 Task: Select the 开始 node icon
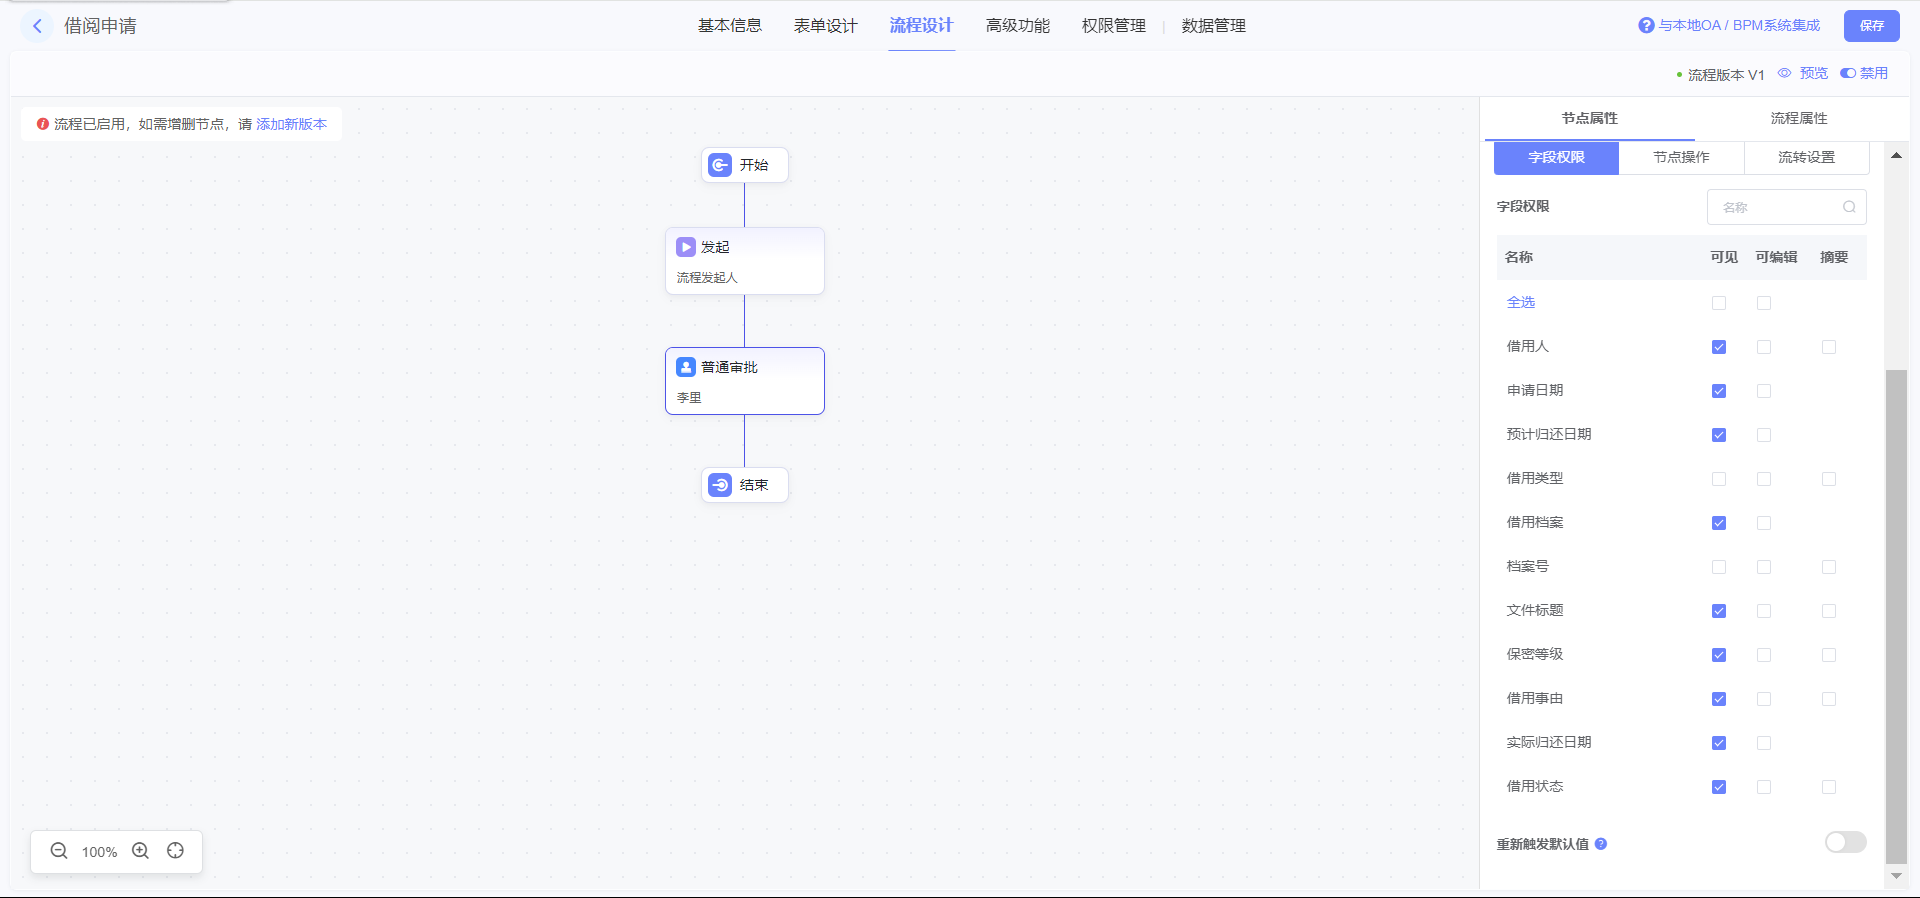pyautogui.click(x=720, y=165)
